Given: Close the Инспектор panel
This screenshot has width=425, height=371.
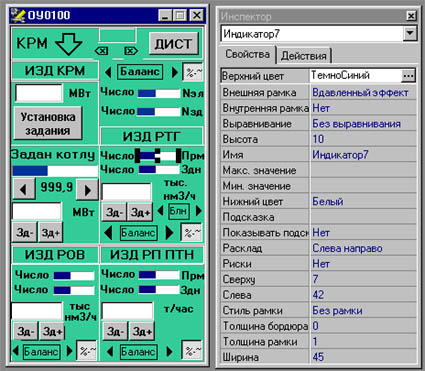Looking at the screenshot, I should tap(411, 16).
